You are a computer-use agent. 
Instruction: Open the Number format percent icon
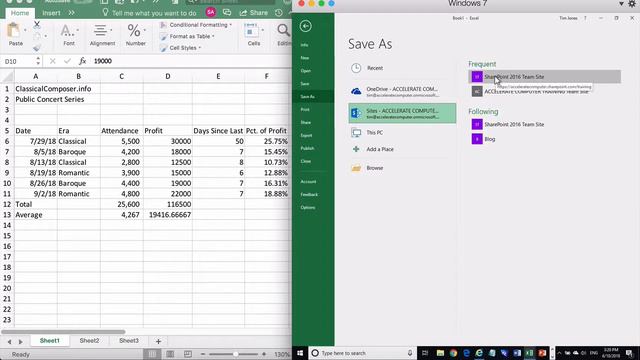tap(134, 30)
